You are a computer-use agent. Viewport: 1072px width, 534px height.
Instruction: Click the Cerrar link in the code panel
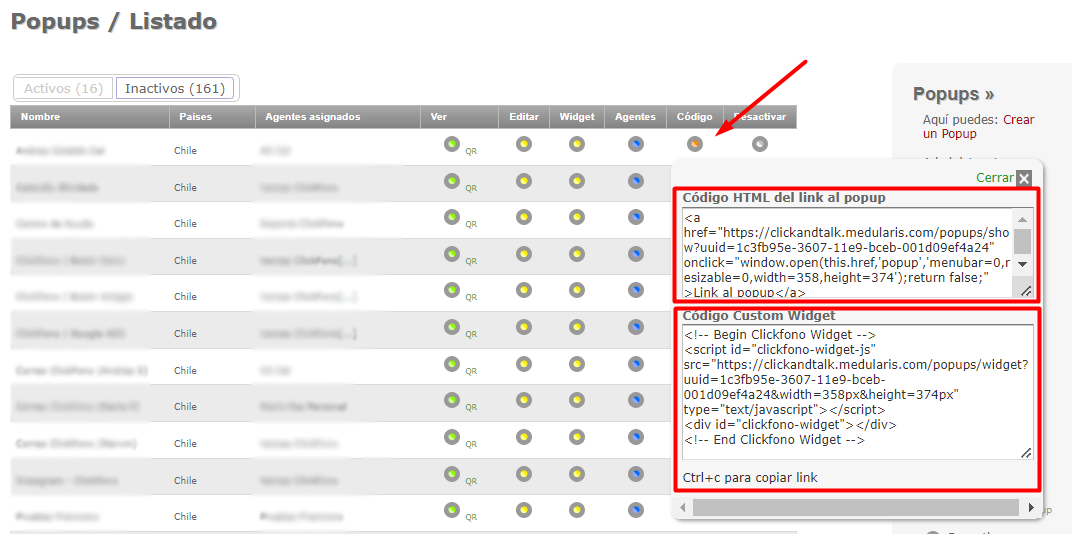[995, 178]
